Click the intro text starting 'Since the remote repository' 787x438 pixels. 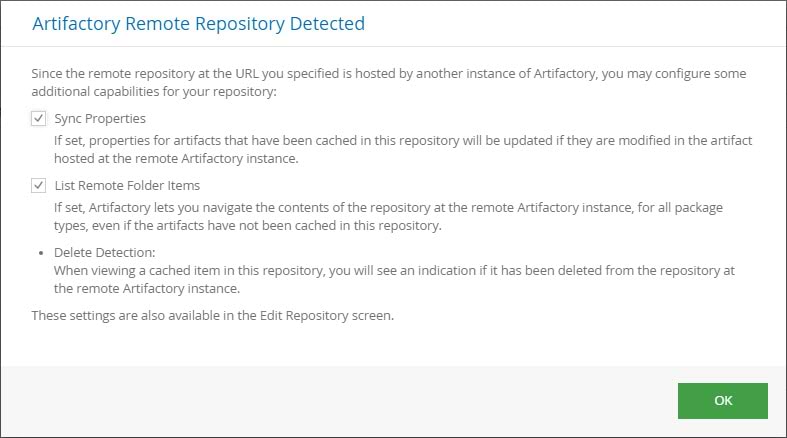(390, 75)
